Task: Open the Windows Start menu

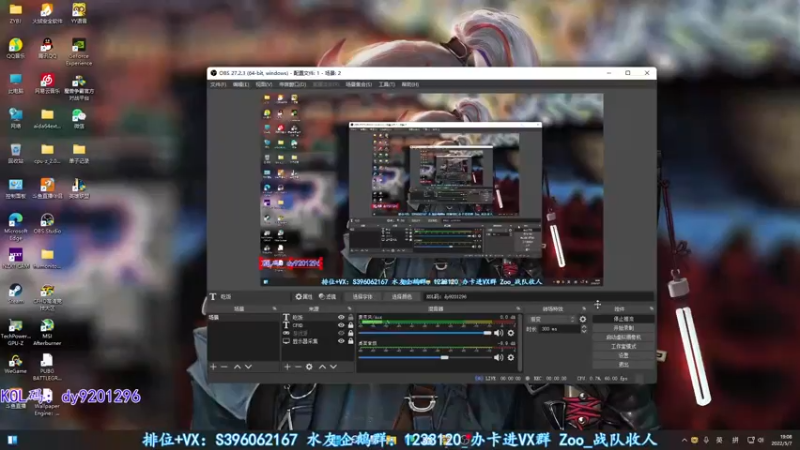Action: pos(12,440)
